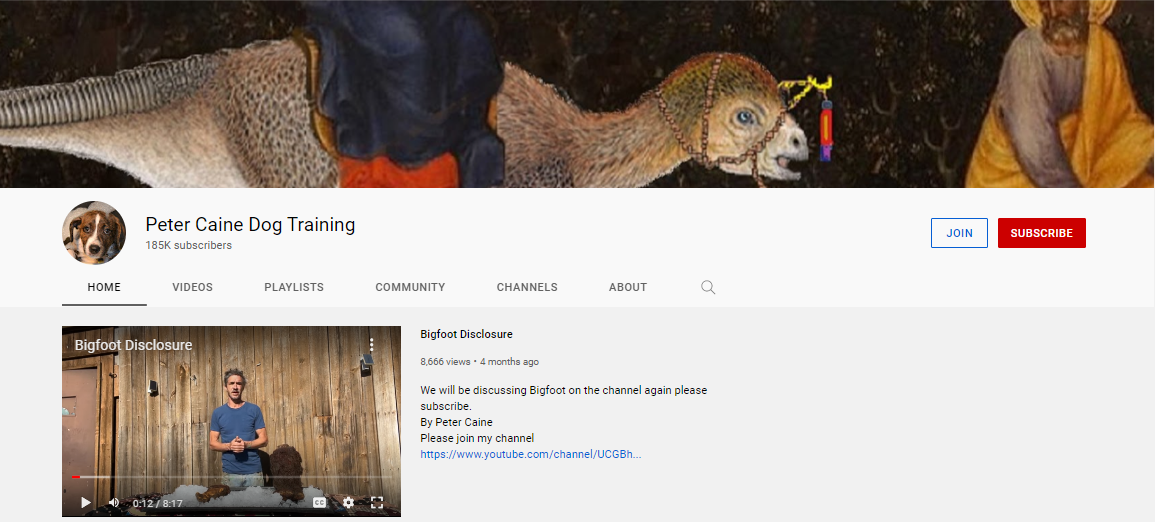Follow the youtube.com/channel/UCGBh link
The image size is (1155, 522).
pos(530,454)
